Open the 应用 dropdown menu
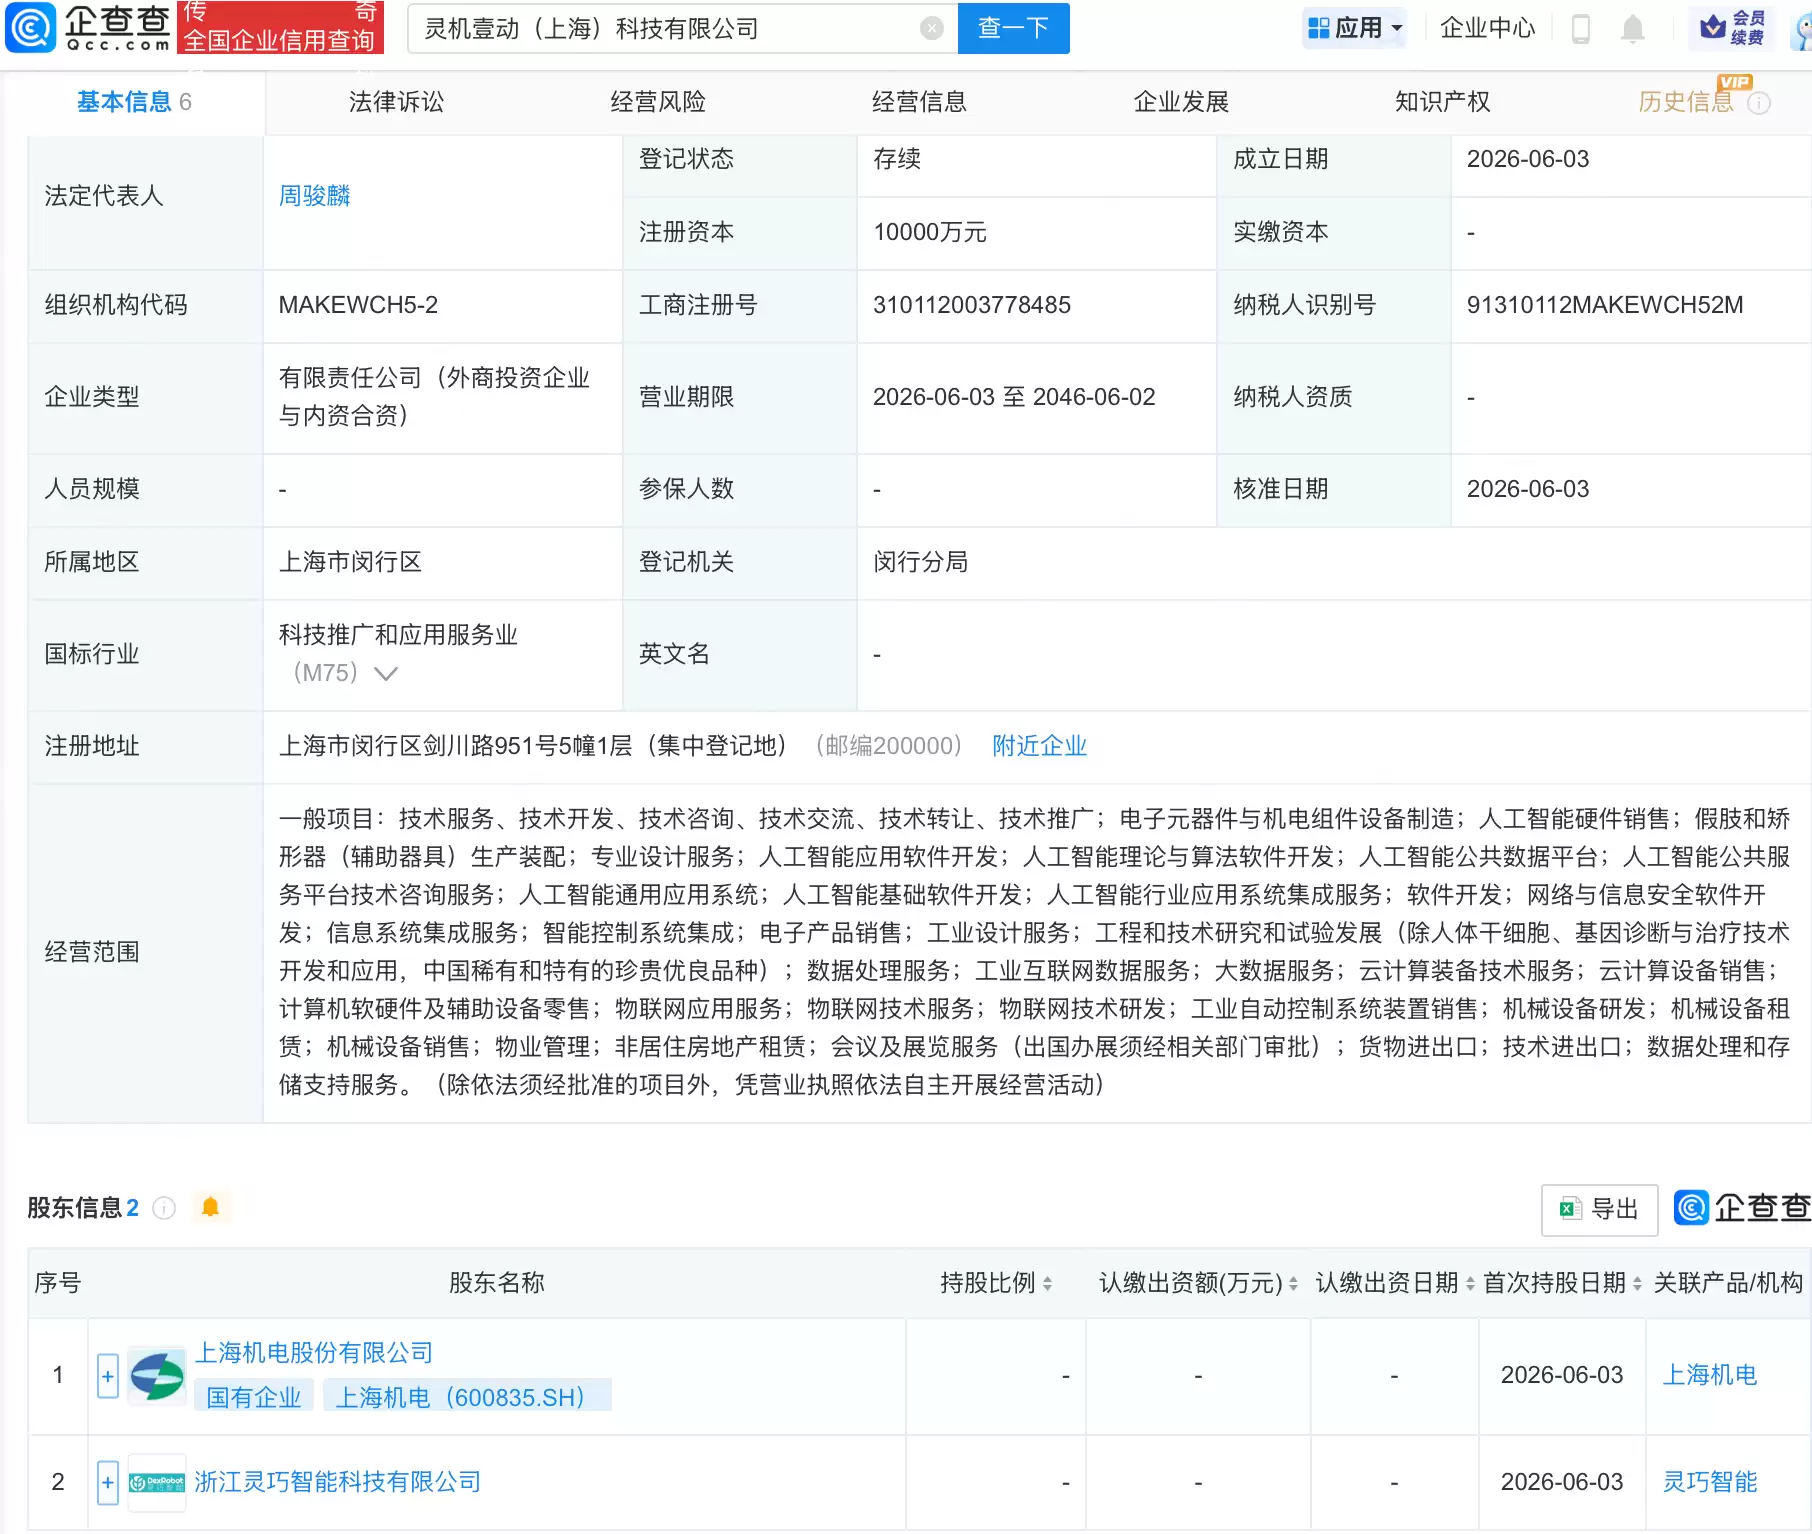Screen dimensions: 1812x1534 1355,28
